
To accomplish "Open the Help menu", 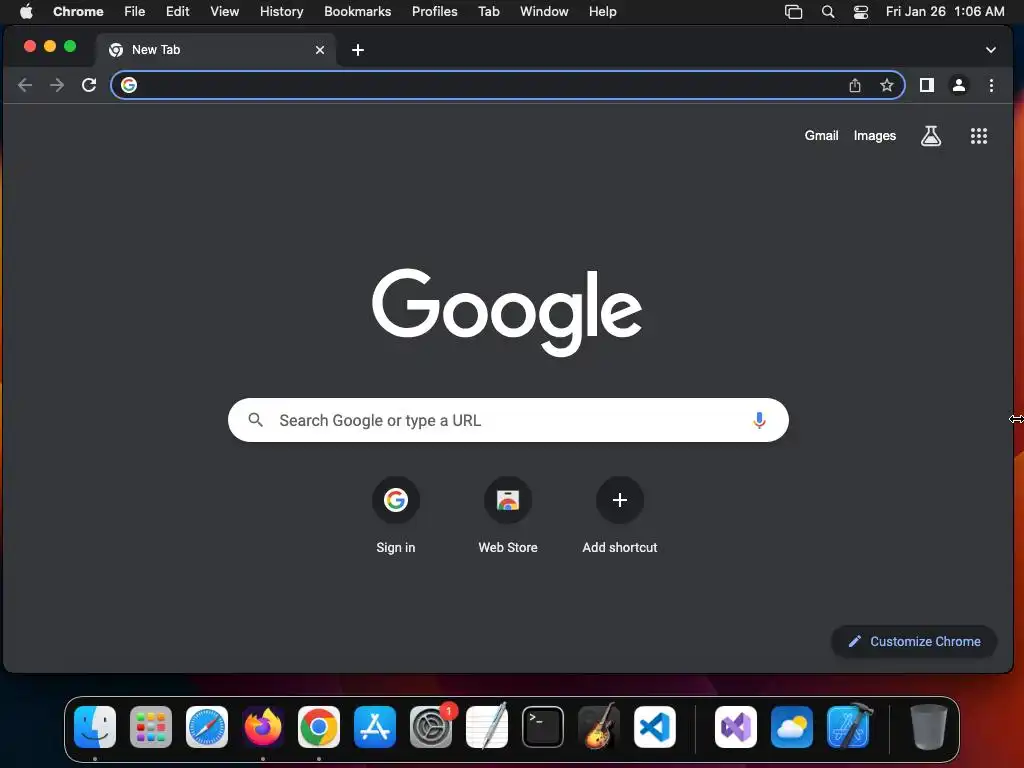I will (602, 11).
